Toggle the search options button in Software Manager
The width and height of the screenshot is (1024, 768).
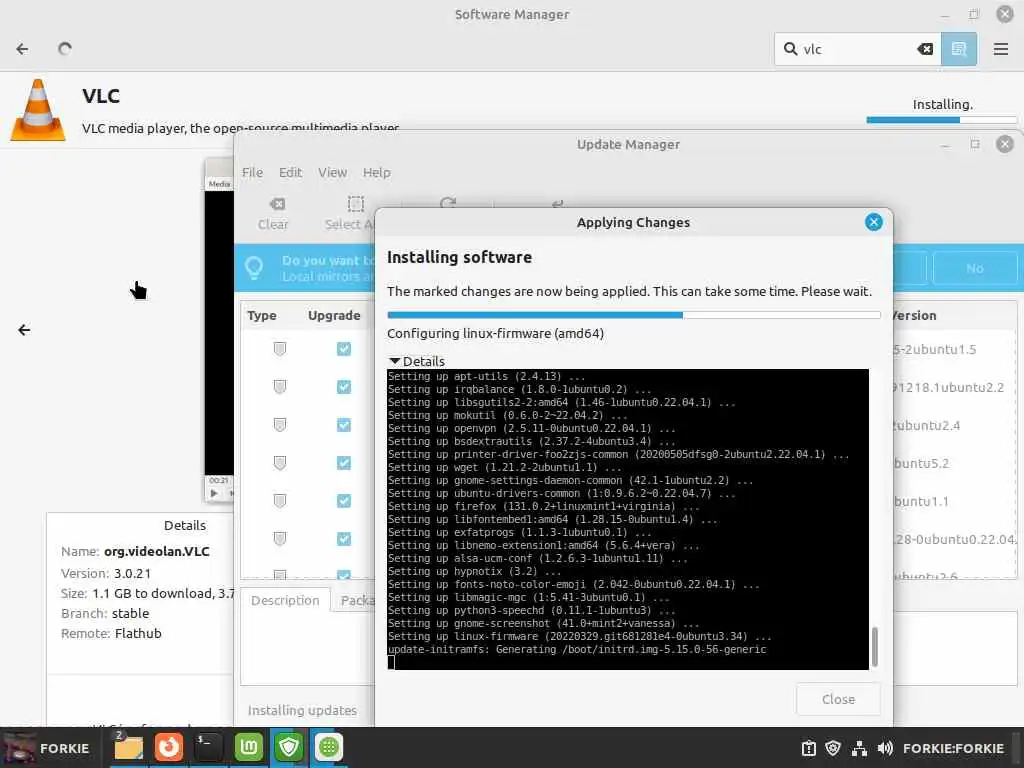tap(959, 49)
